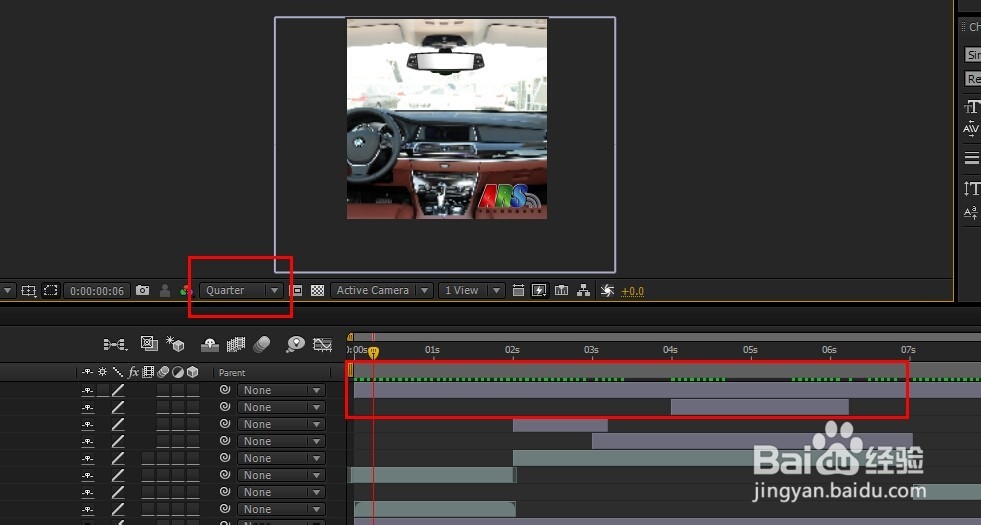
Task: Toggle the Live Update icon in timeline
Action: [149, 344]
